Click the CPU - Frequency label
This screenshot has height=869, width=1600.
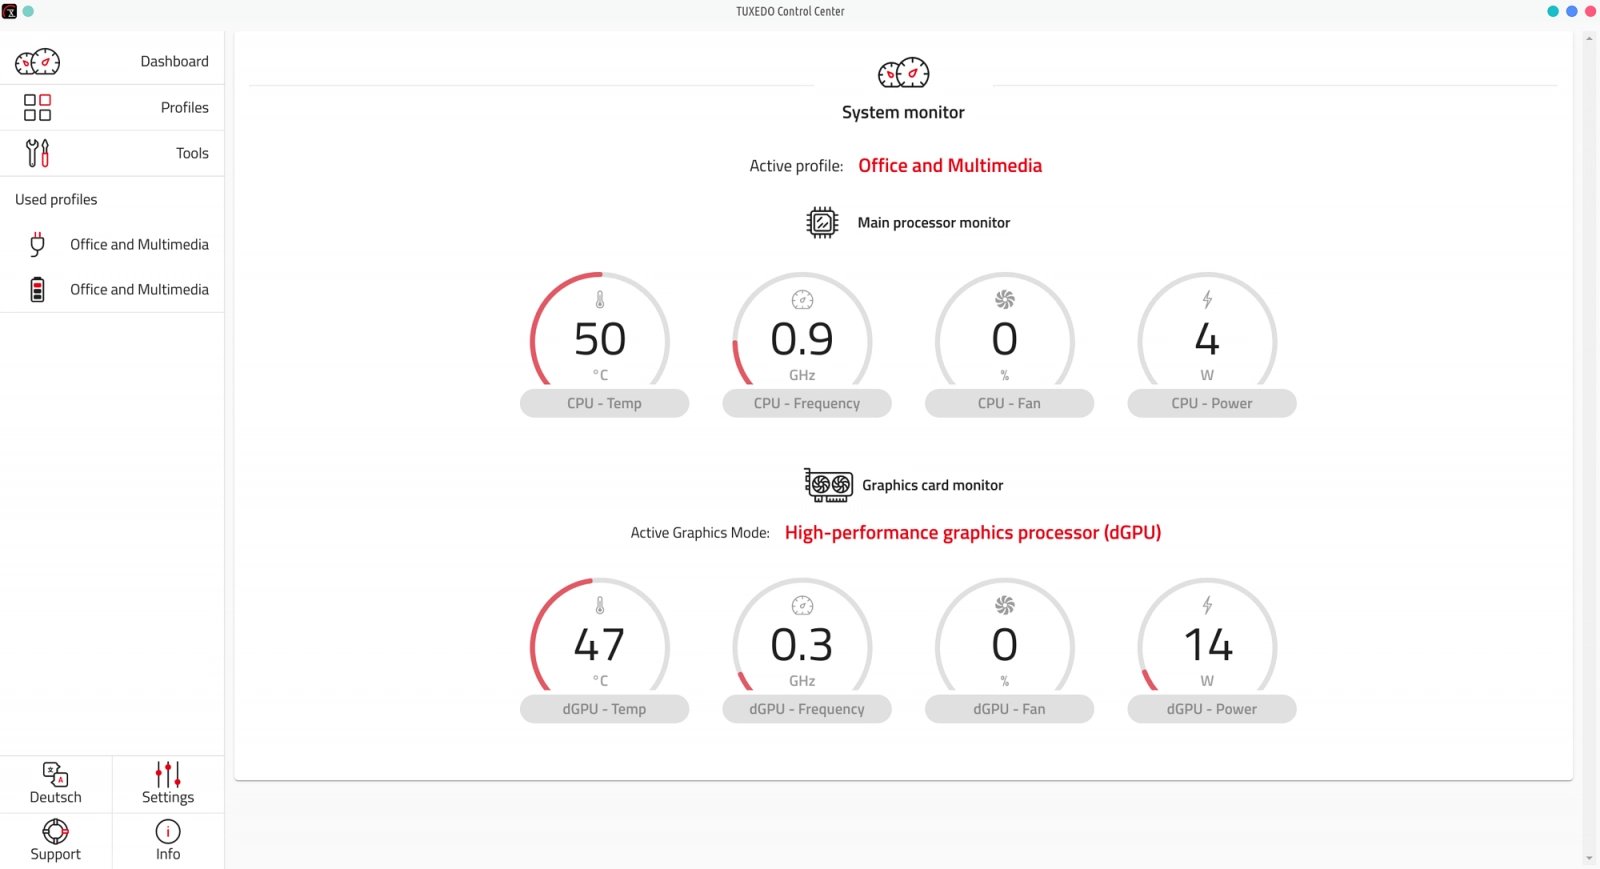tap(807, 403)
